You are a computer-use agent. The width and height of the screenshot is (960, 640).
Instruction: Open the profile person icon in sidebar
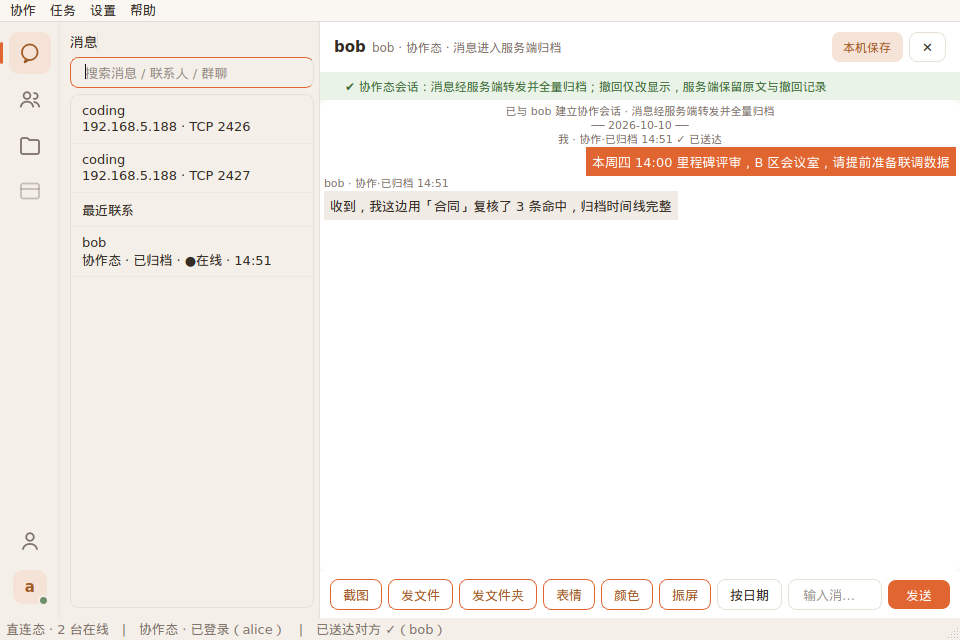tap(29, 541)
